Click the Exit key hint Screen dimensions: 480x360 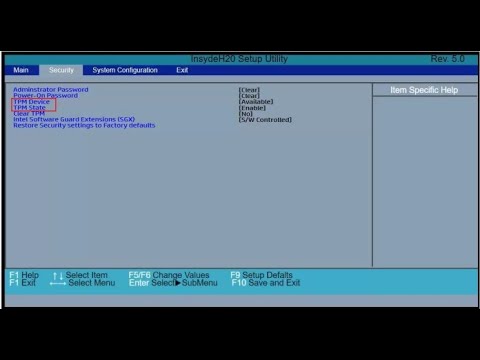(22, 283)
